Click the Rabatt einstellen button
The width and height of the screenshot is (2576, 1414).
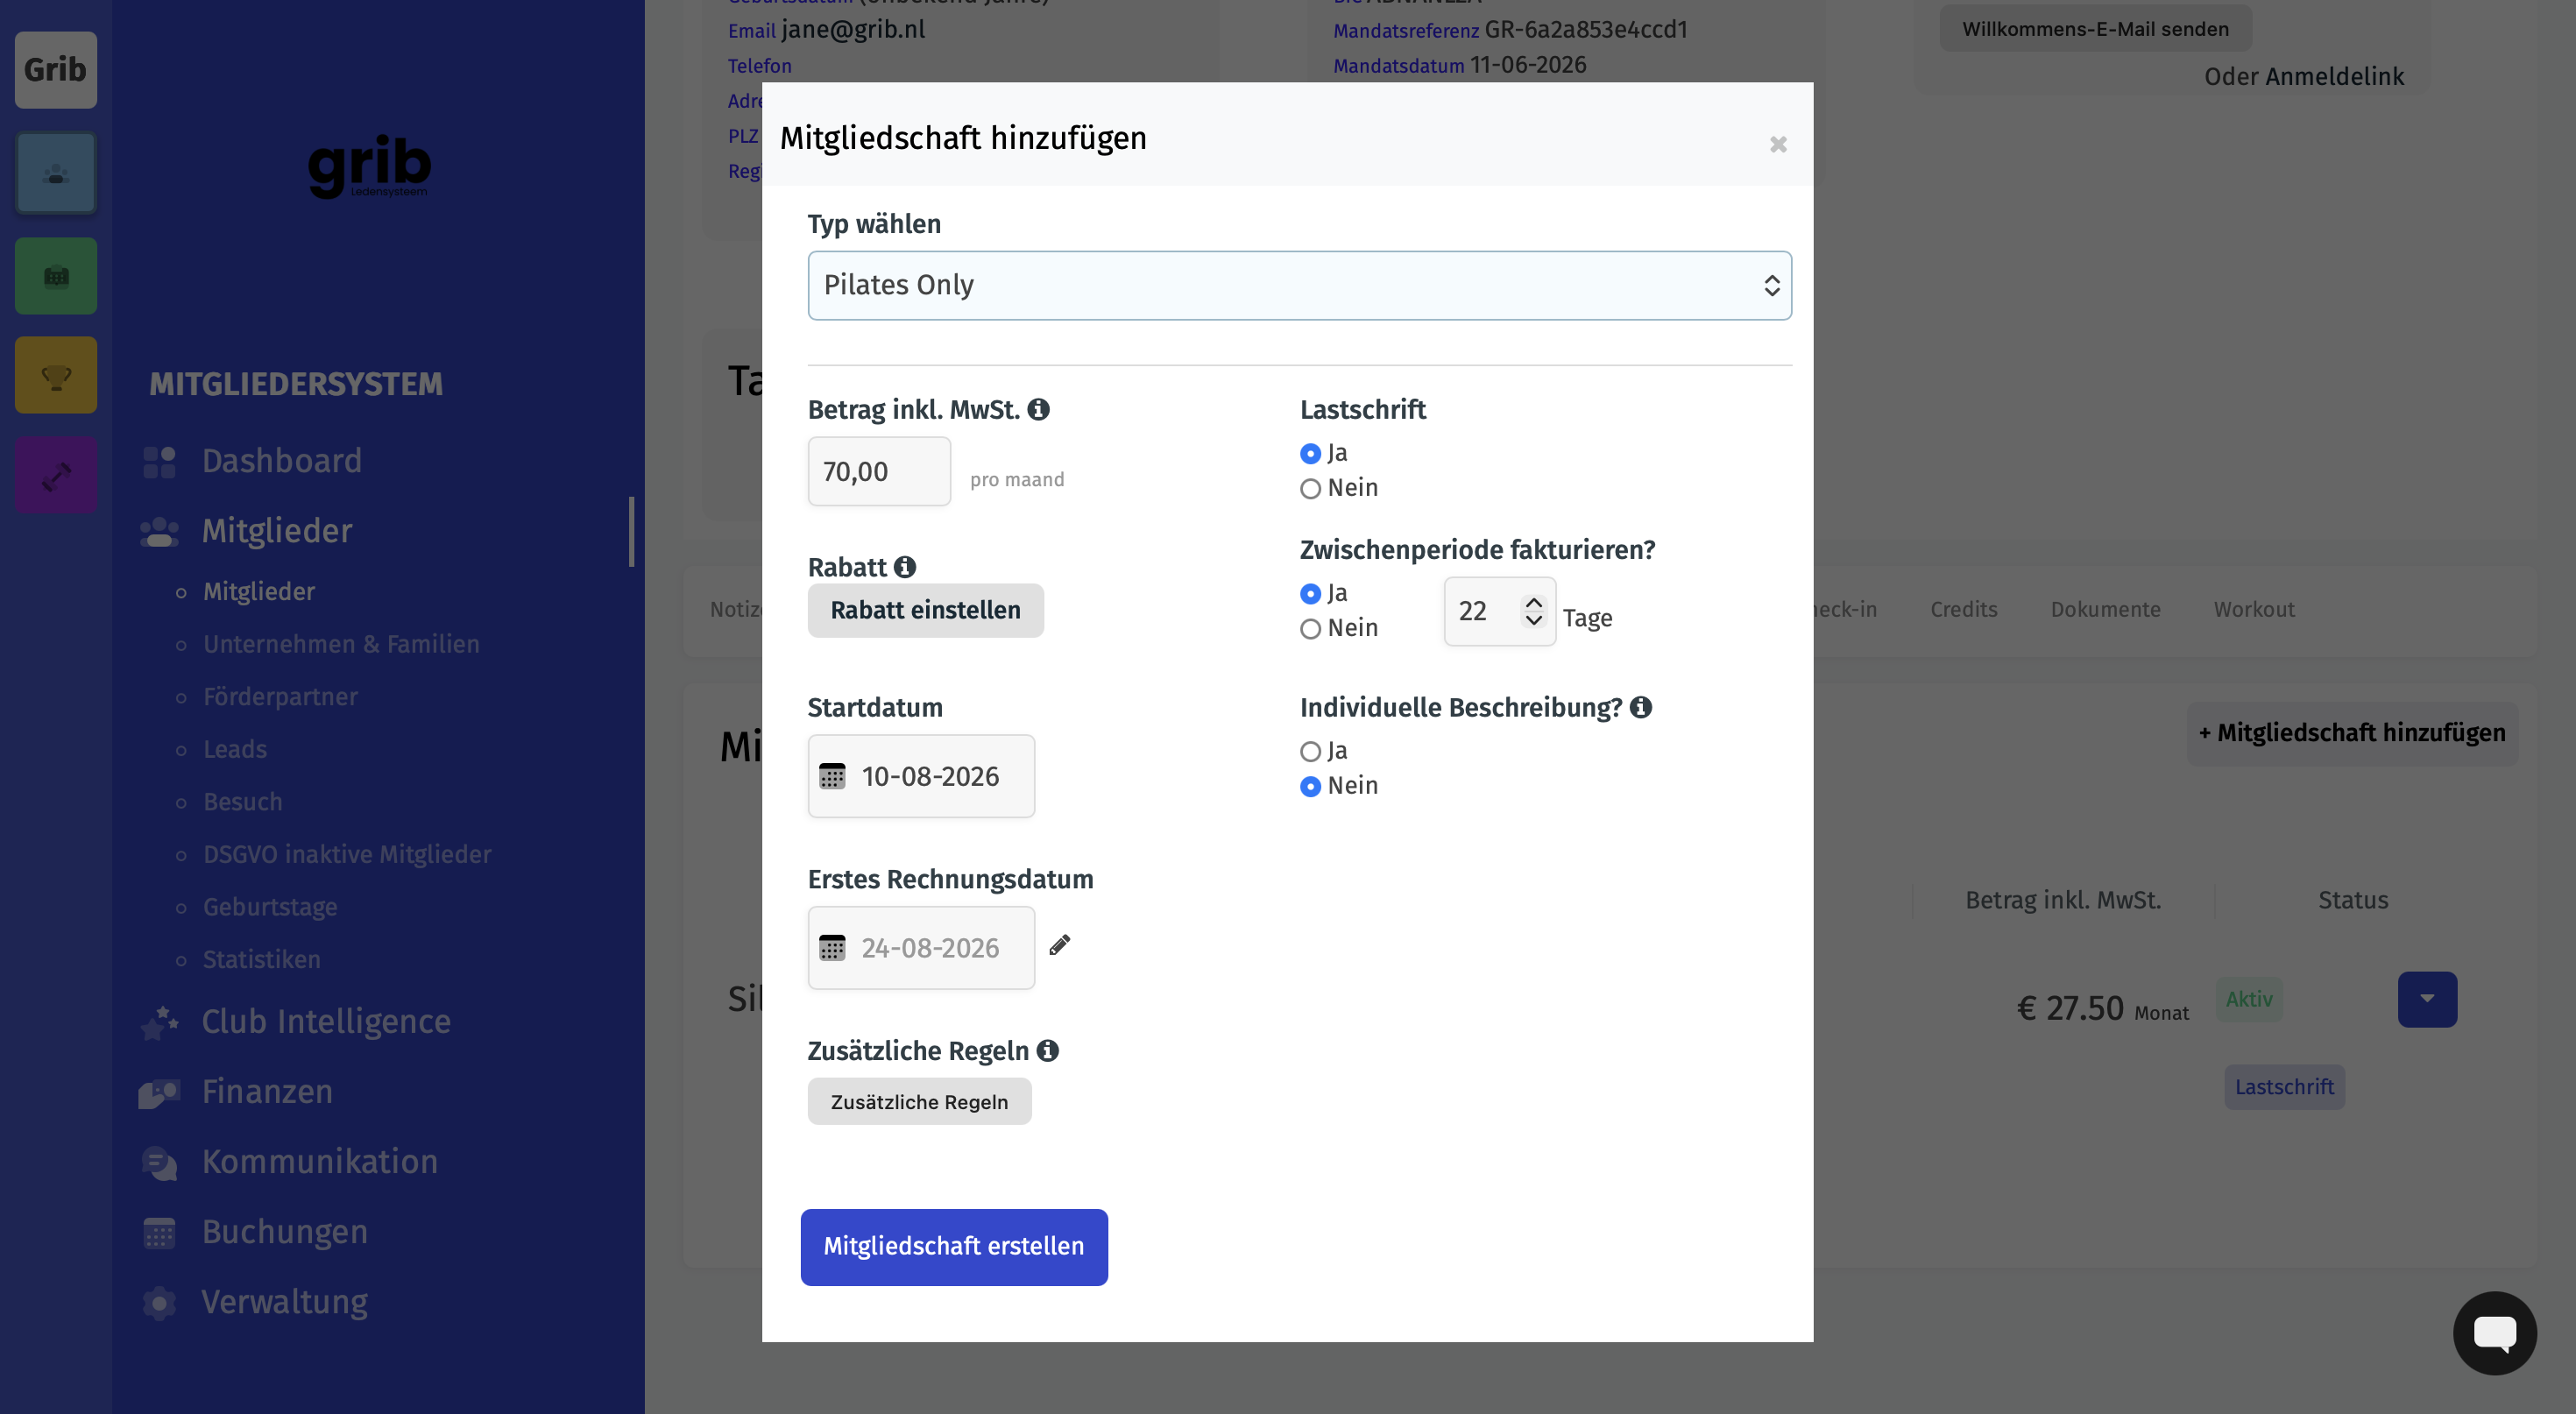click(x=926, y=610)
